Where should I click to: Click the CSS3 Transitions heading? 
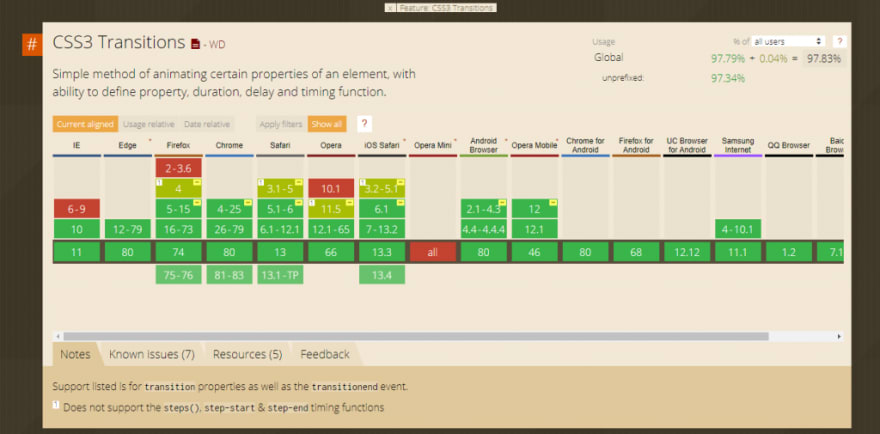point(118,43)
